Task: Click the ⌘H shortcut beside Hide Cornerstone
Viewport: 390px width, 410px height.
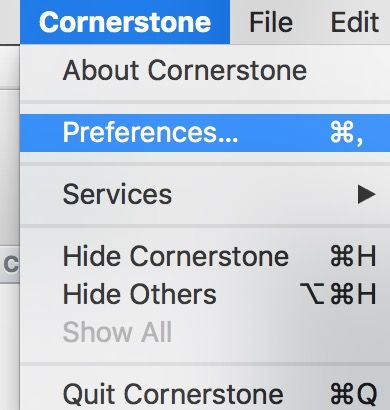Action: click(x=353, y=256)
